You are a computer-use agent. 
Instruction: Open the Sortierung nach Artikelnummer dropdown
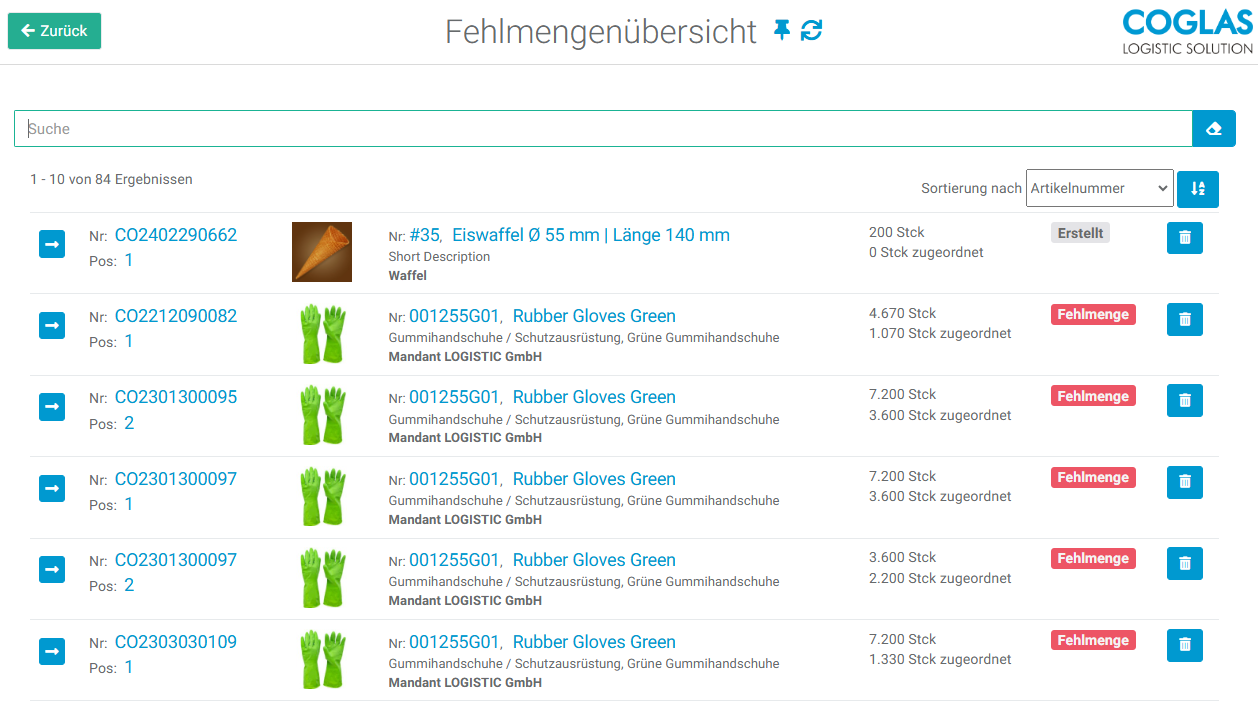click(x=1099, y=188)
